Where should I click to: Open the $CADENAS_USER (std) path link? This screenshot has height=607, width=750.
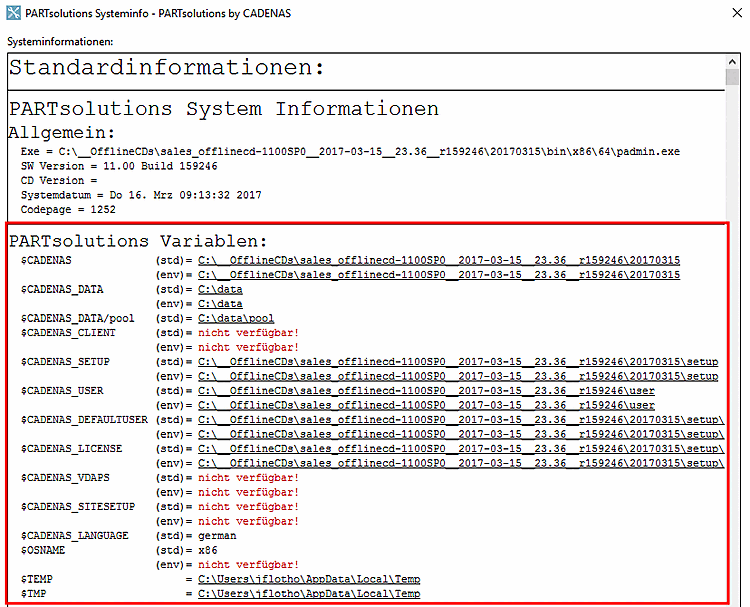(426, 391)
